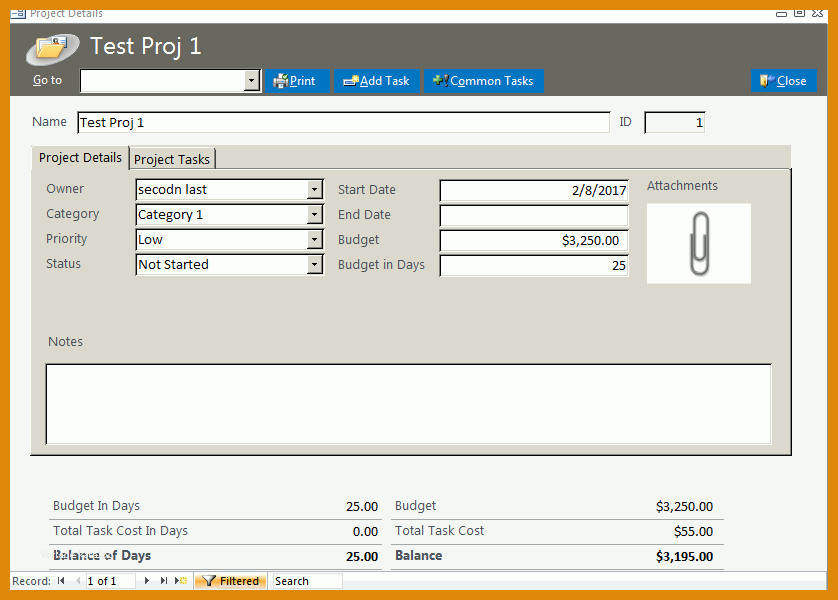Expand the Owner dropdown arrow
The width and height of the screenshot is (838, 600).
315,190
